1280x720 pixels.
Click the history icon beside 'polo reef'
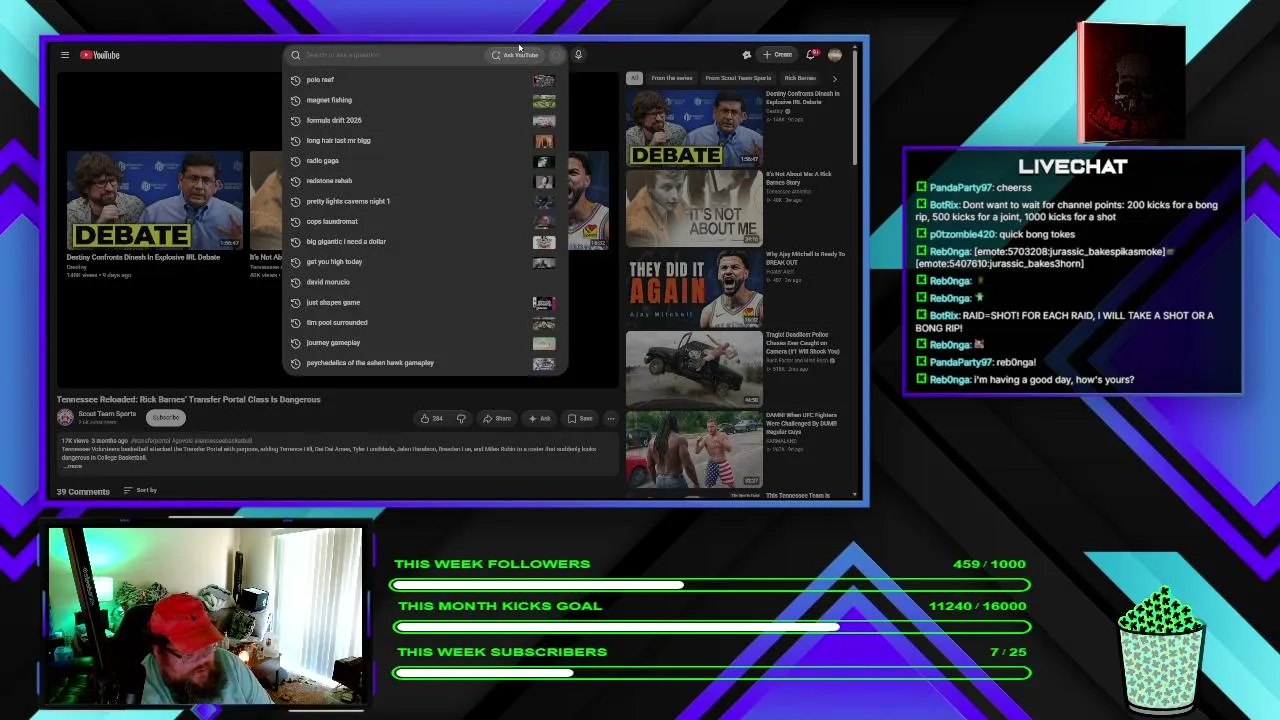[295, 80]
